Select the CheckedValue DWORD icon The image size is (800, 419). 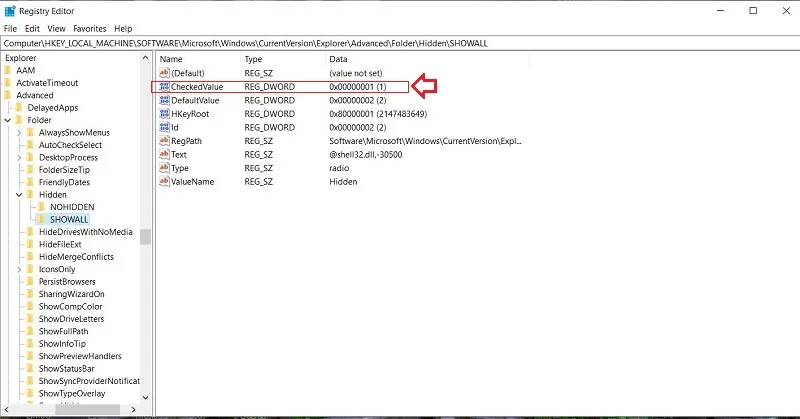tap(164, 87)
